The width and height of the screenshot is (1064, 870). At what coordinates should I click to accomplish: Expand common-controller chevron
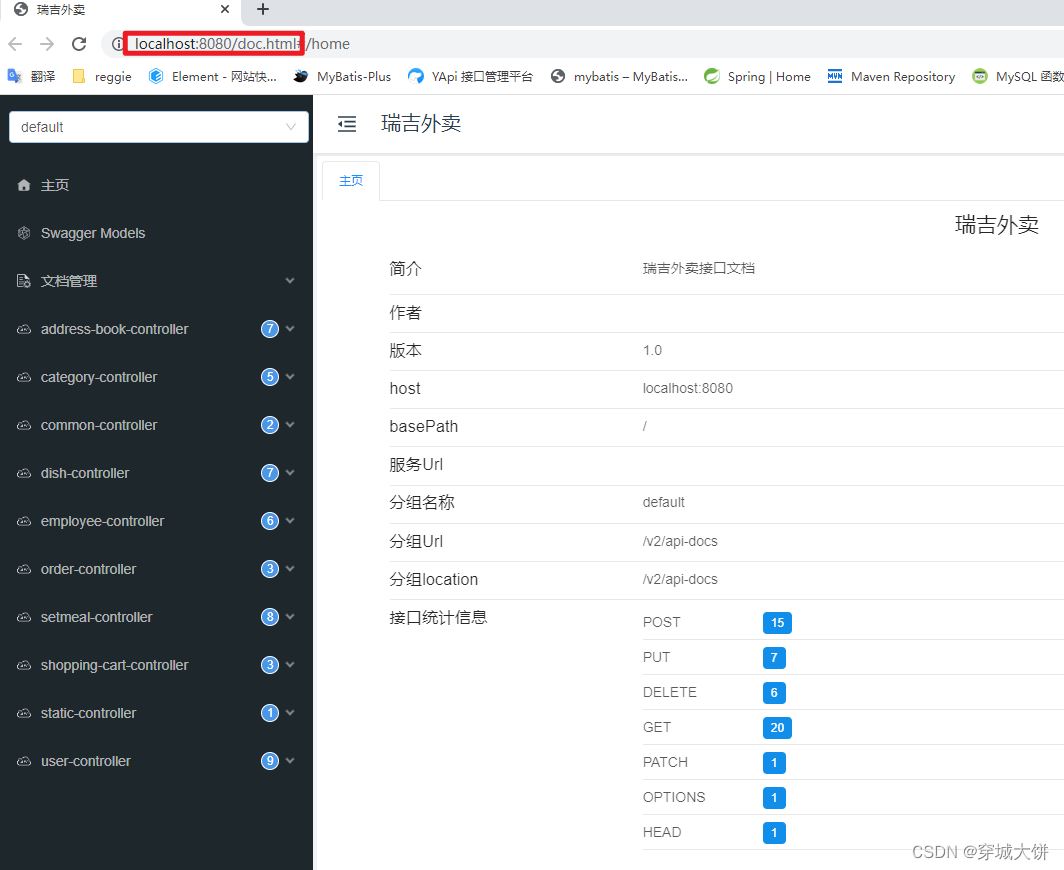pyautogui.click(x=290, y=425)
